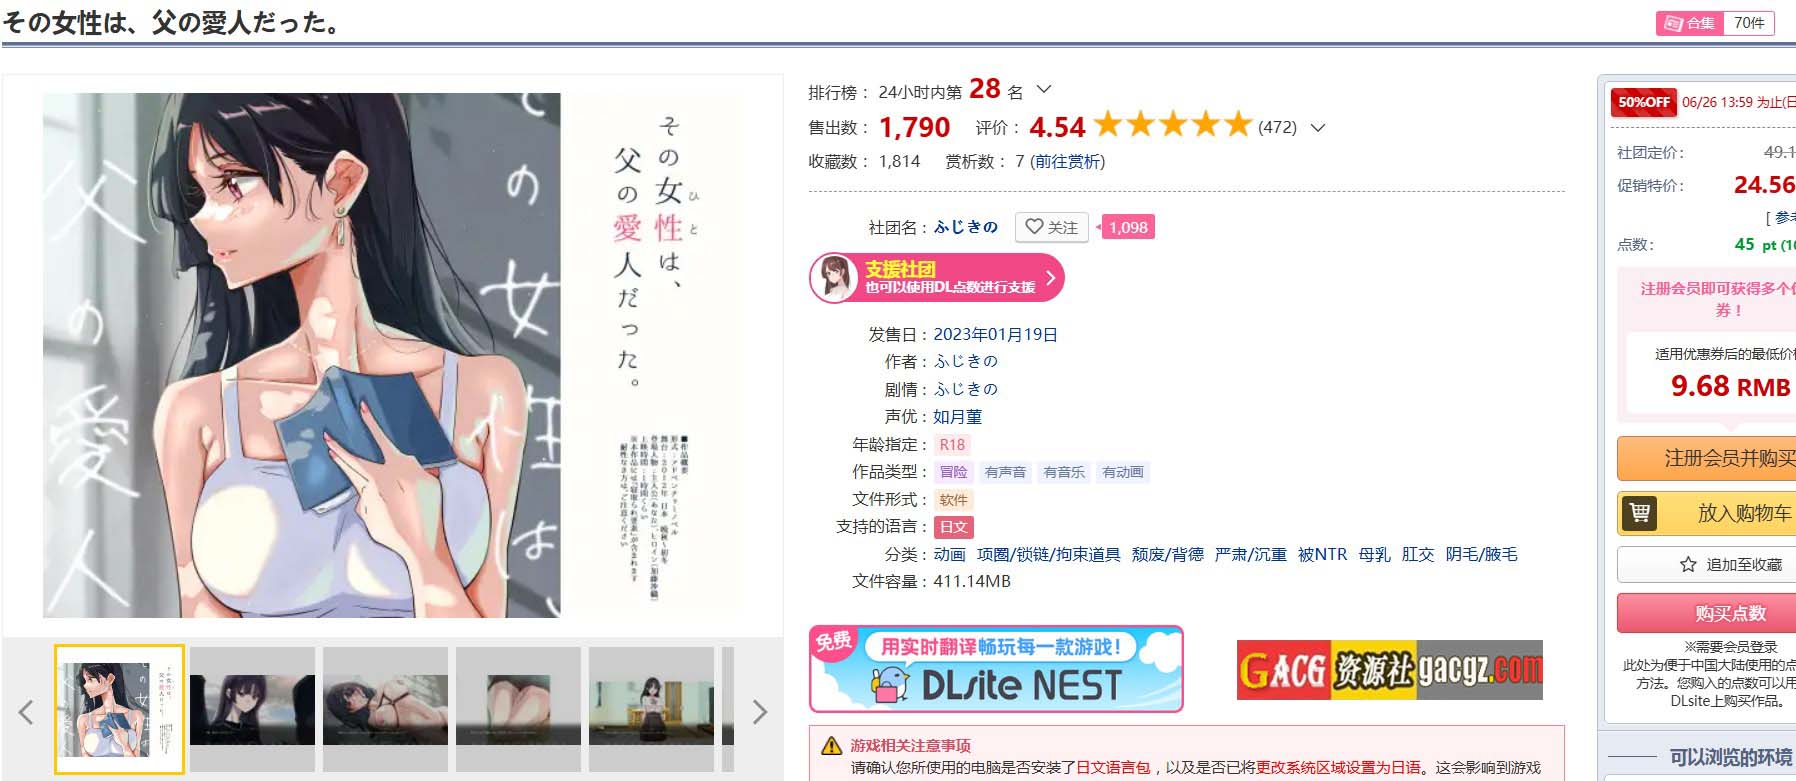This screenshot has height=781, width=1796.
Task: Click the 购买点数 button
Action: [1730, 613]
